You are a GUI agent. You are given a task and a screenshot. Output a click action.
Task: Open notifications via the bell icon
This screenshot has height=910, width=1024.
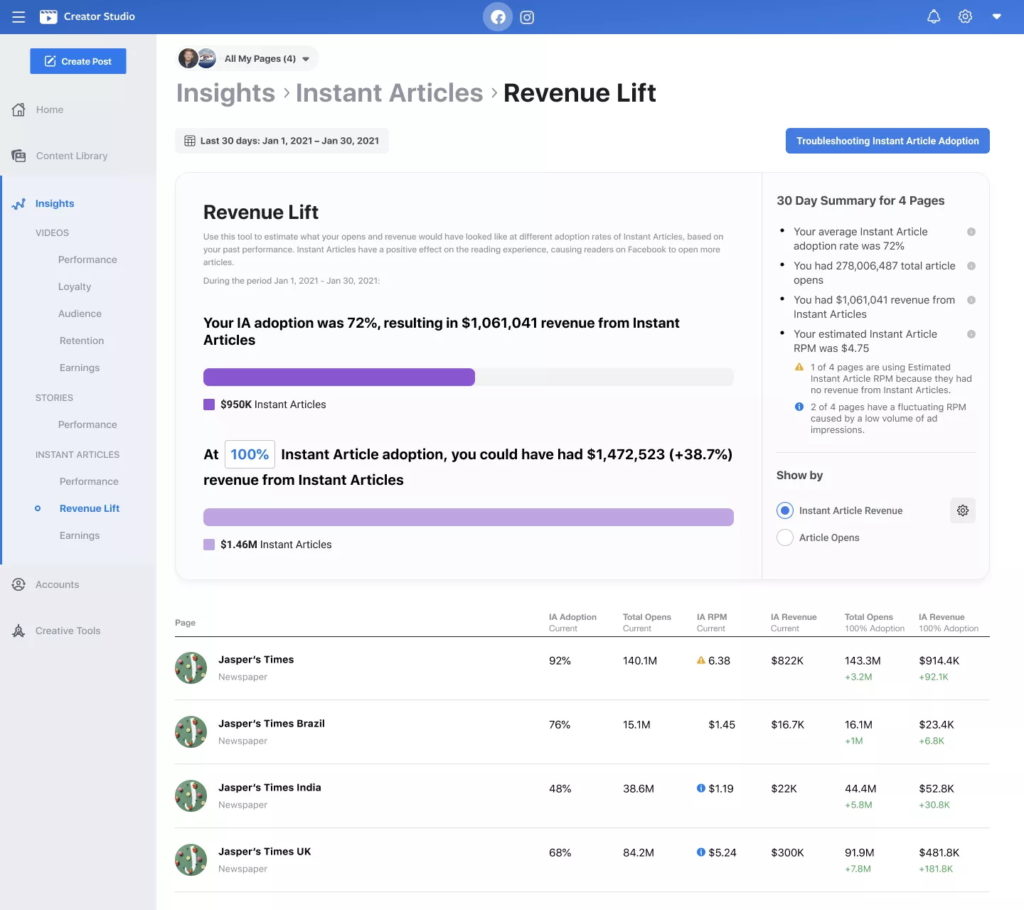pyautogui.click(x=933, y=16)
